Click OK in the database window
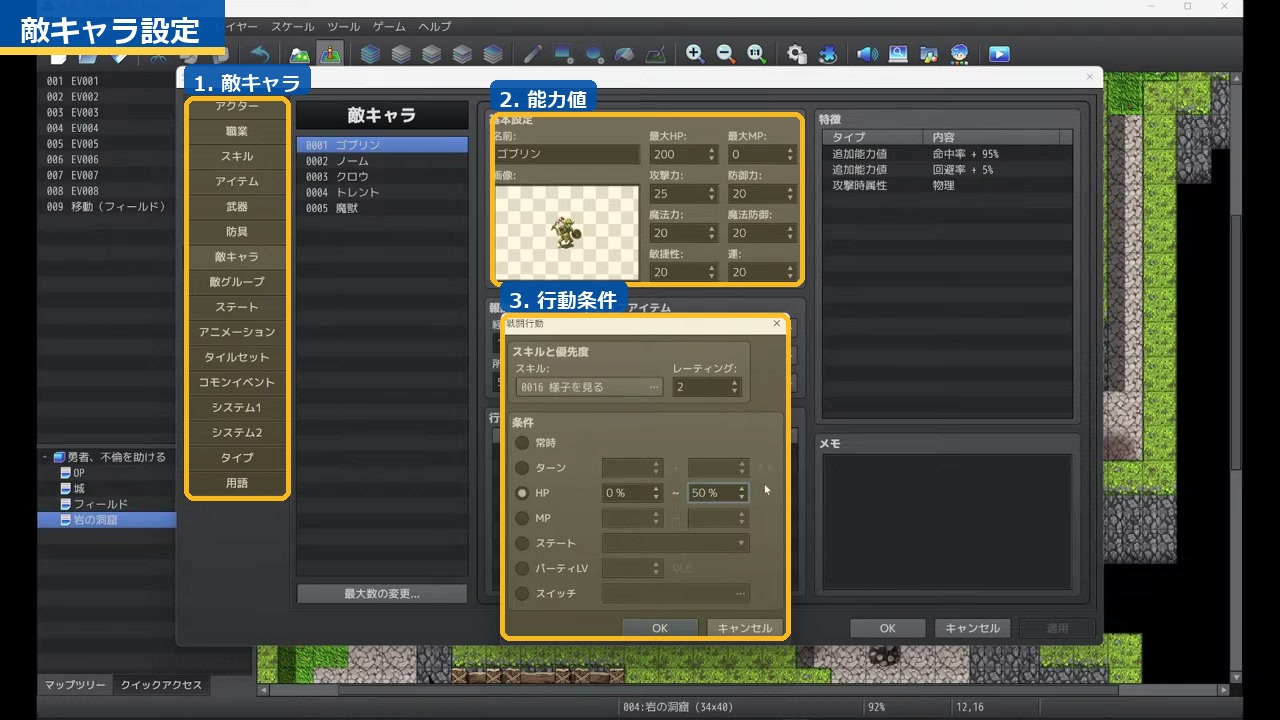The width and height of the screenshot is (1280, 720). point(888,628)
